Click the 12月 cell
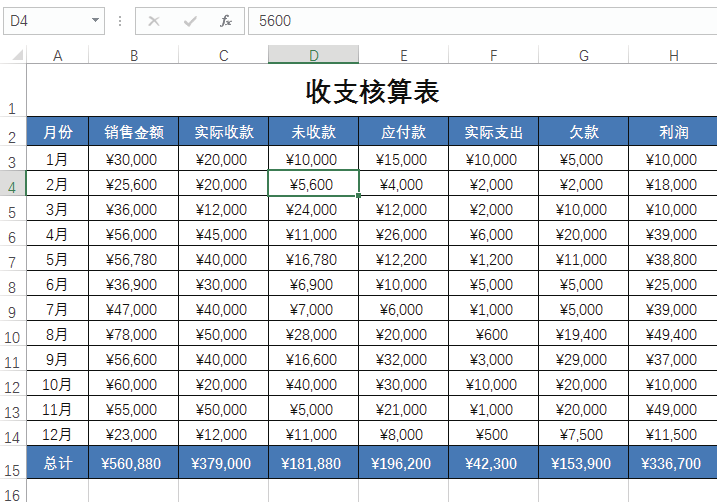The image size is (717, 502). pyautogui.click(x=58, y=434)
